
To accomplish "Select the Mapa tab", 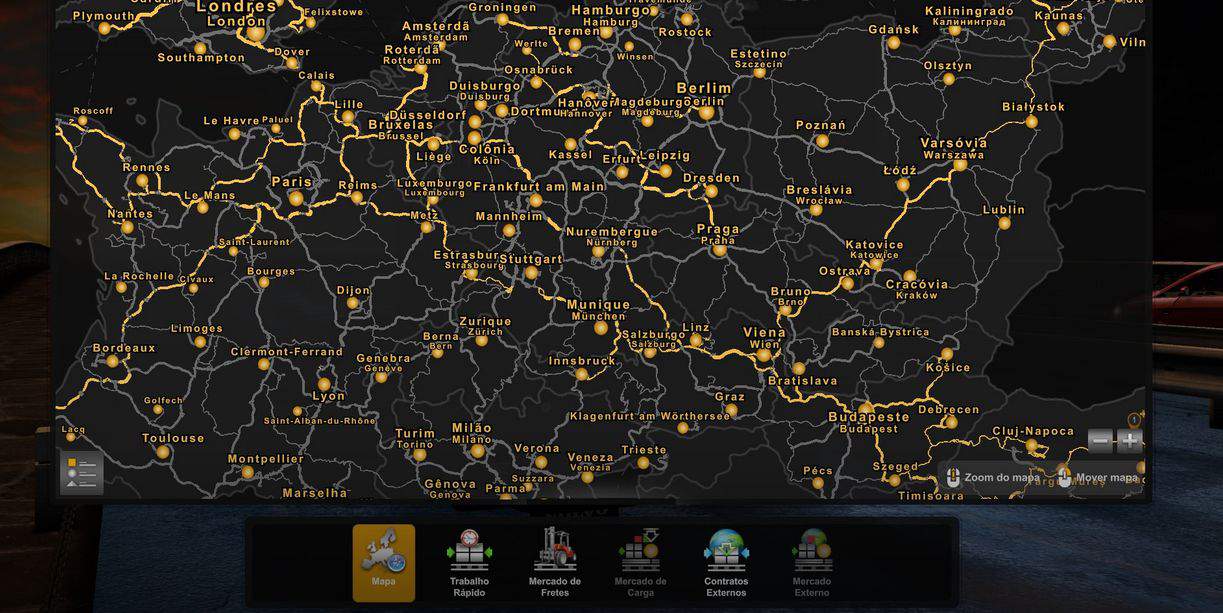I will click(x=383, y=562).
